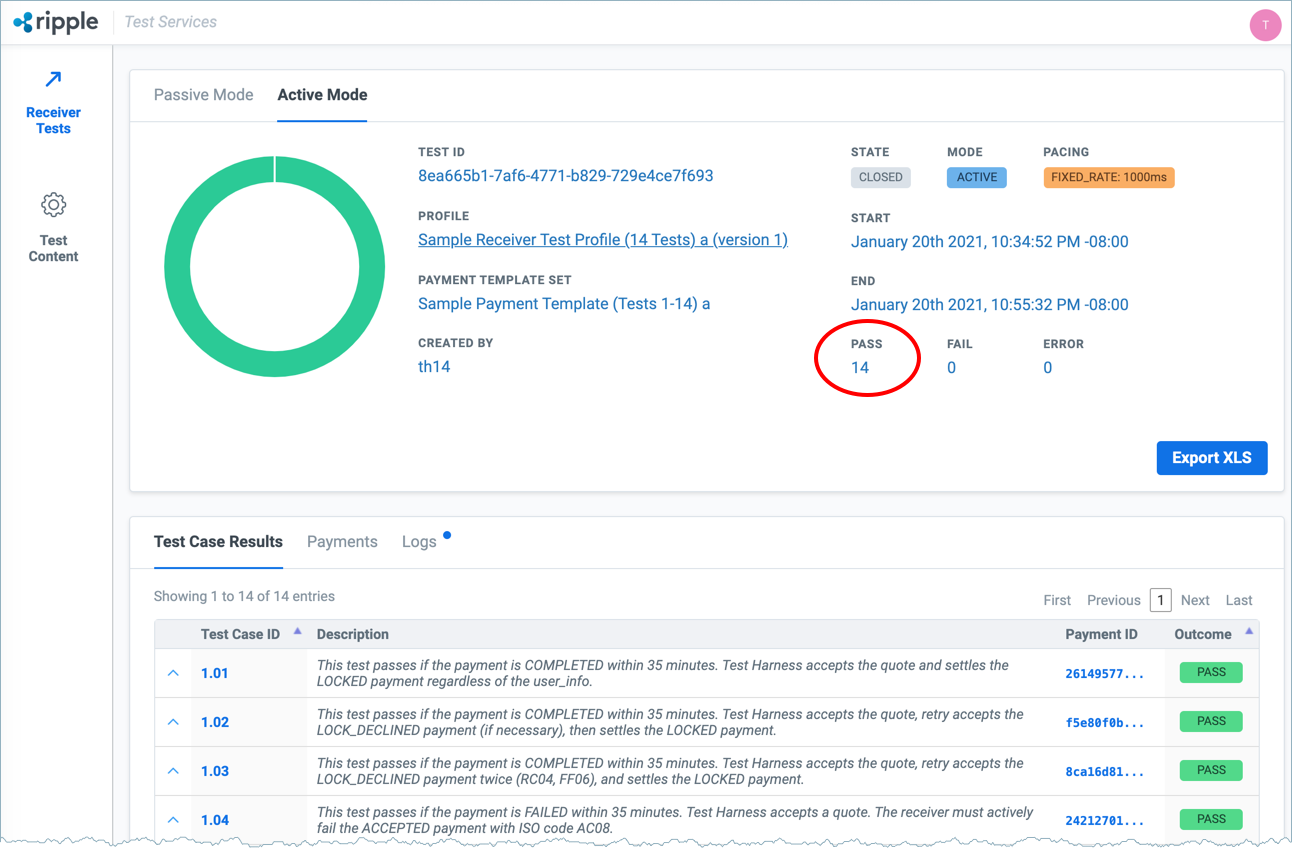Expand test case 1.03 row
The width and height of the screenshot is (1292, 848).
click(x=173, y=771)
